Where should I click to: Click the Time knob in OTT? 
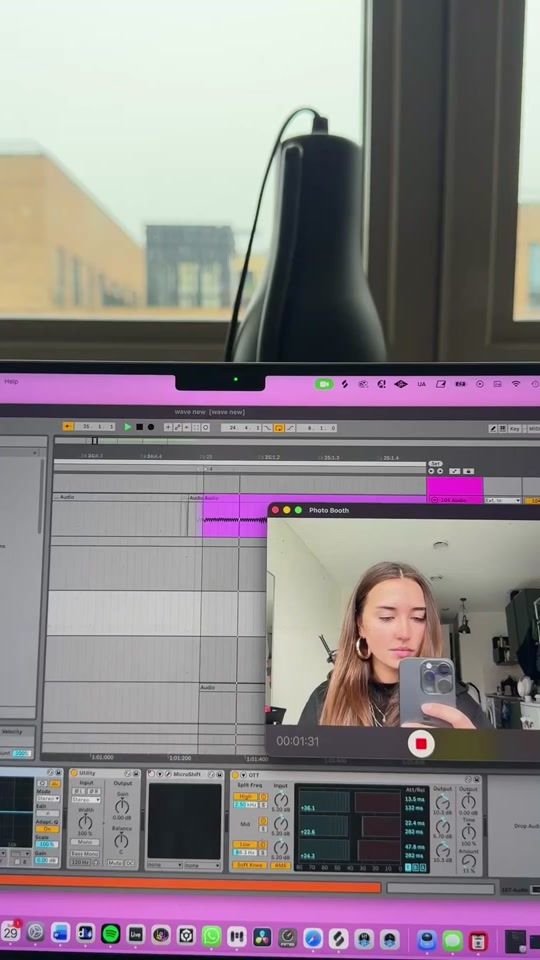pos(469,832)
